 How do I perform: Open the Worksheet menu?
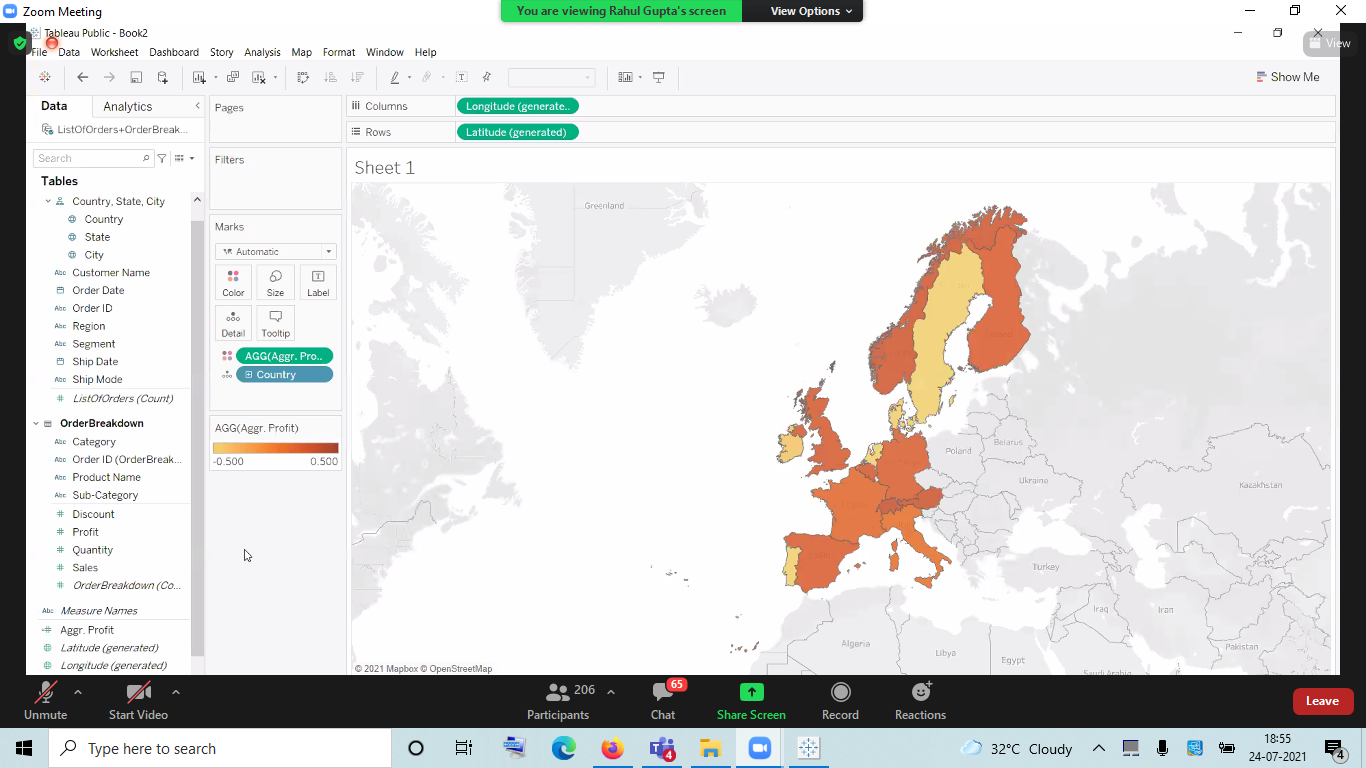coord(114,52)
